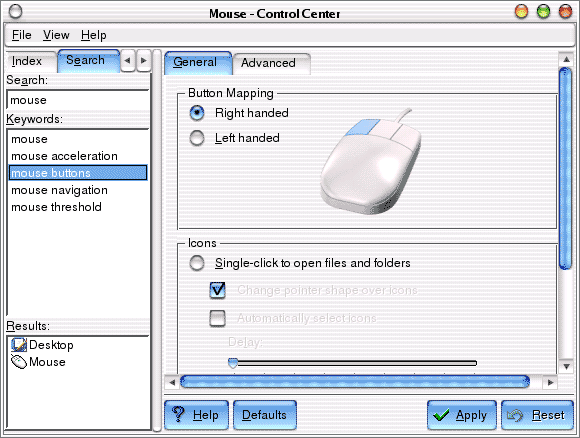580x438 pixels.
Task: Click the vertical scrollbar down arrow
Action: 566,367
